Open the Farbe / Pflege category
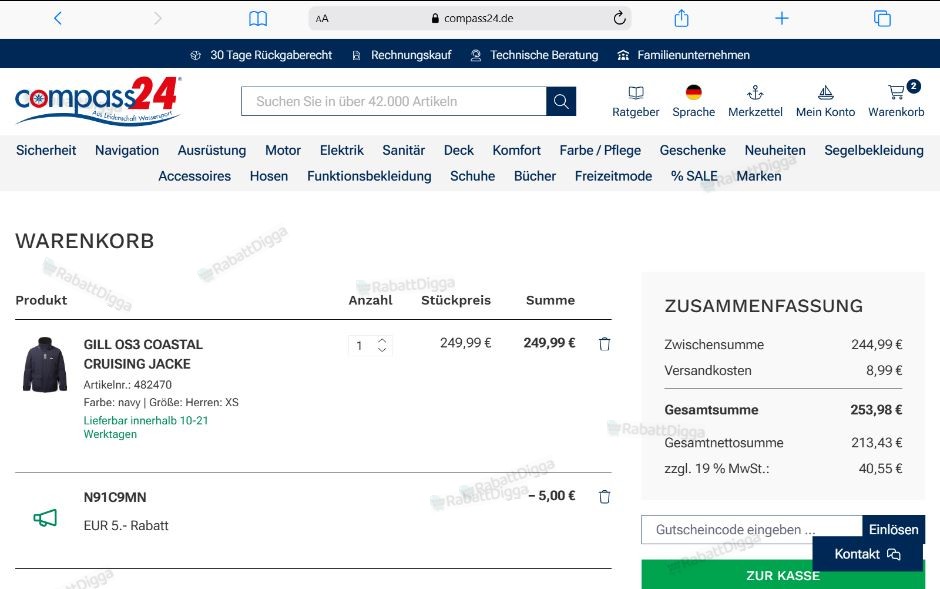The width and height of the screenshot is (940, 589). coord(600,150)
